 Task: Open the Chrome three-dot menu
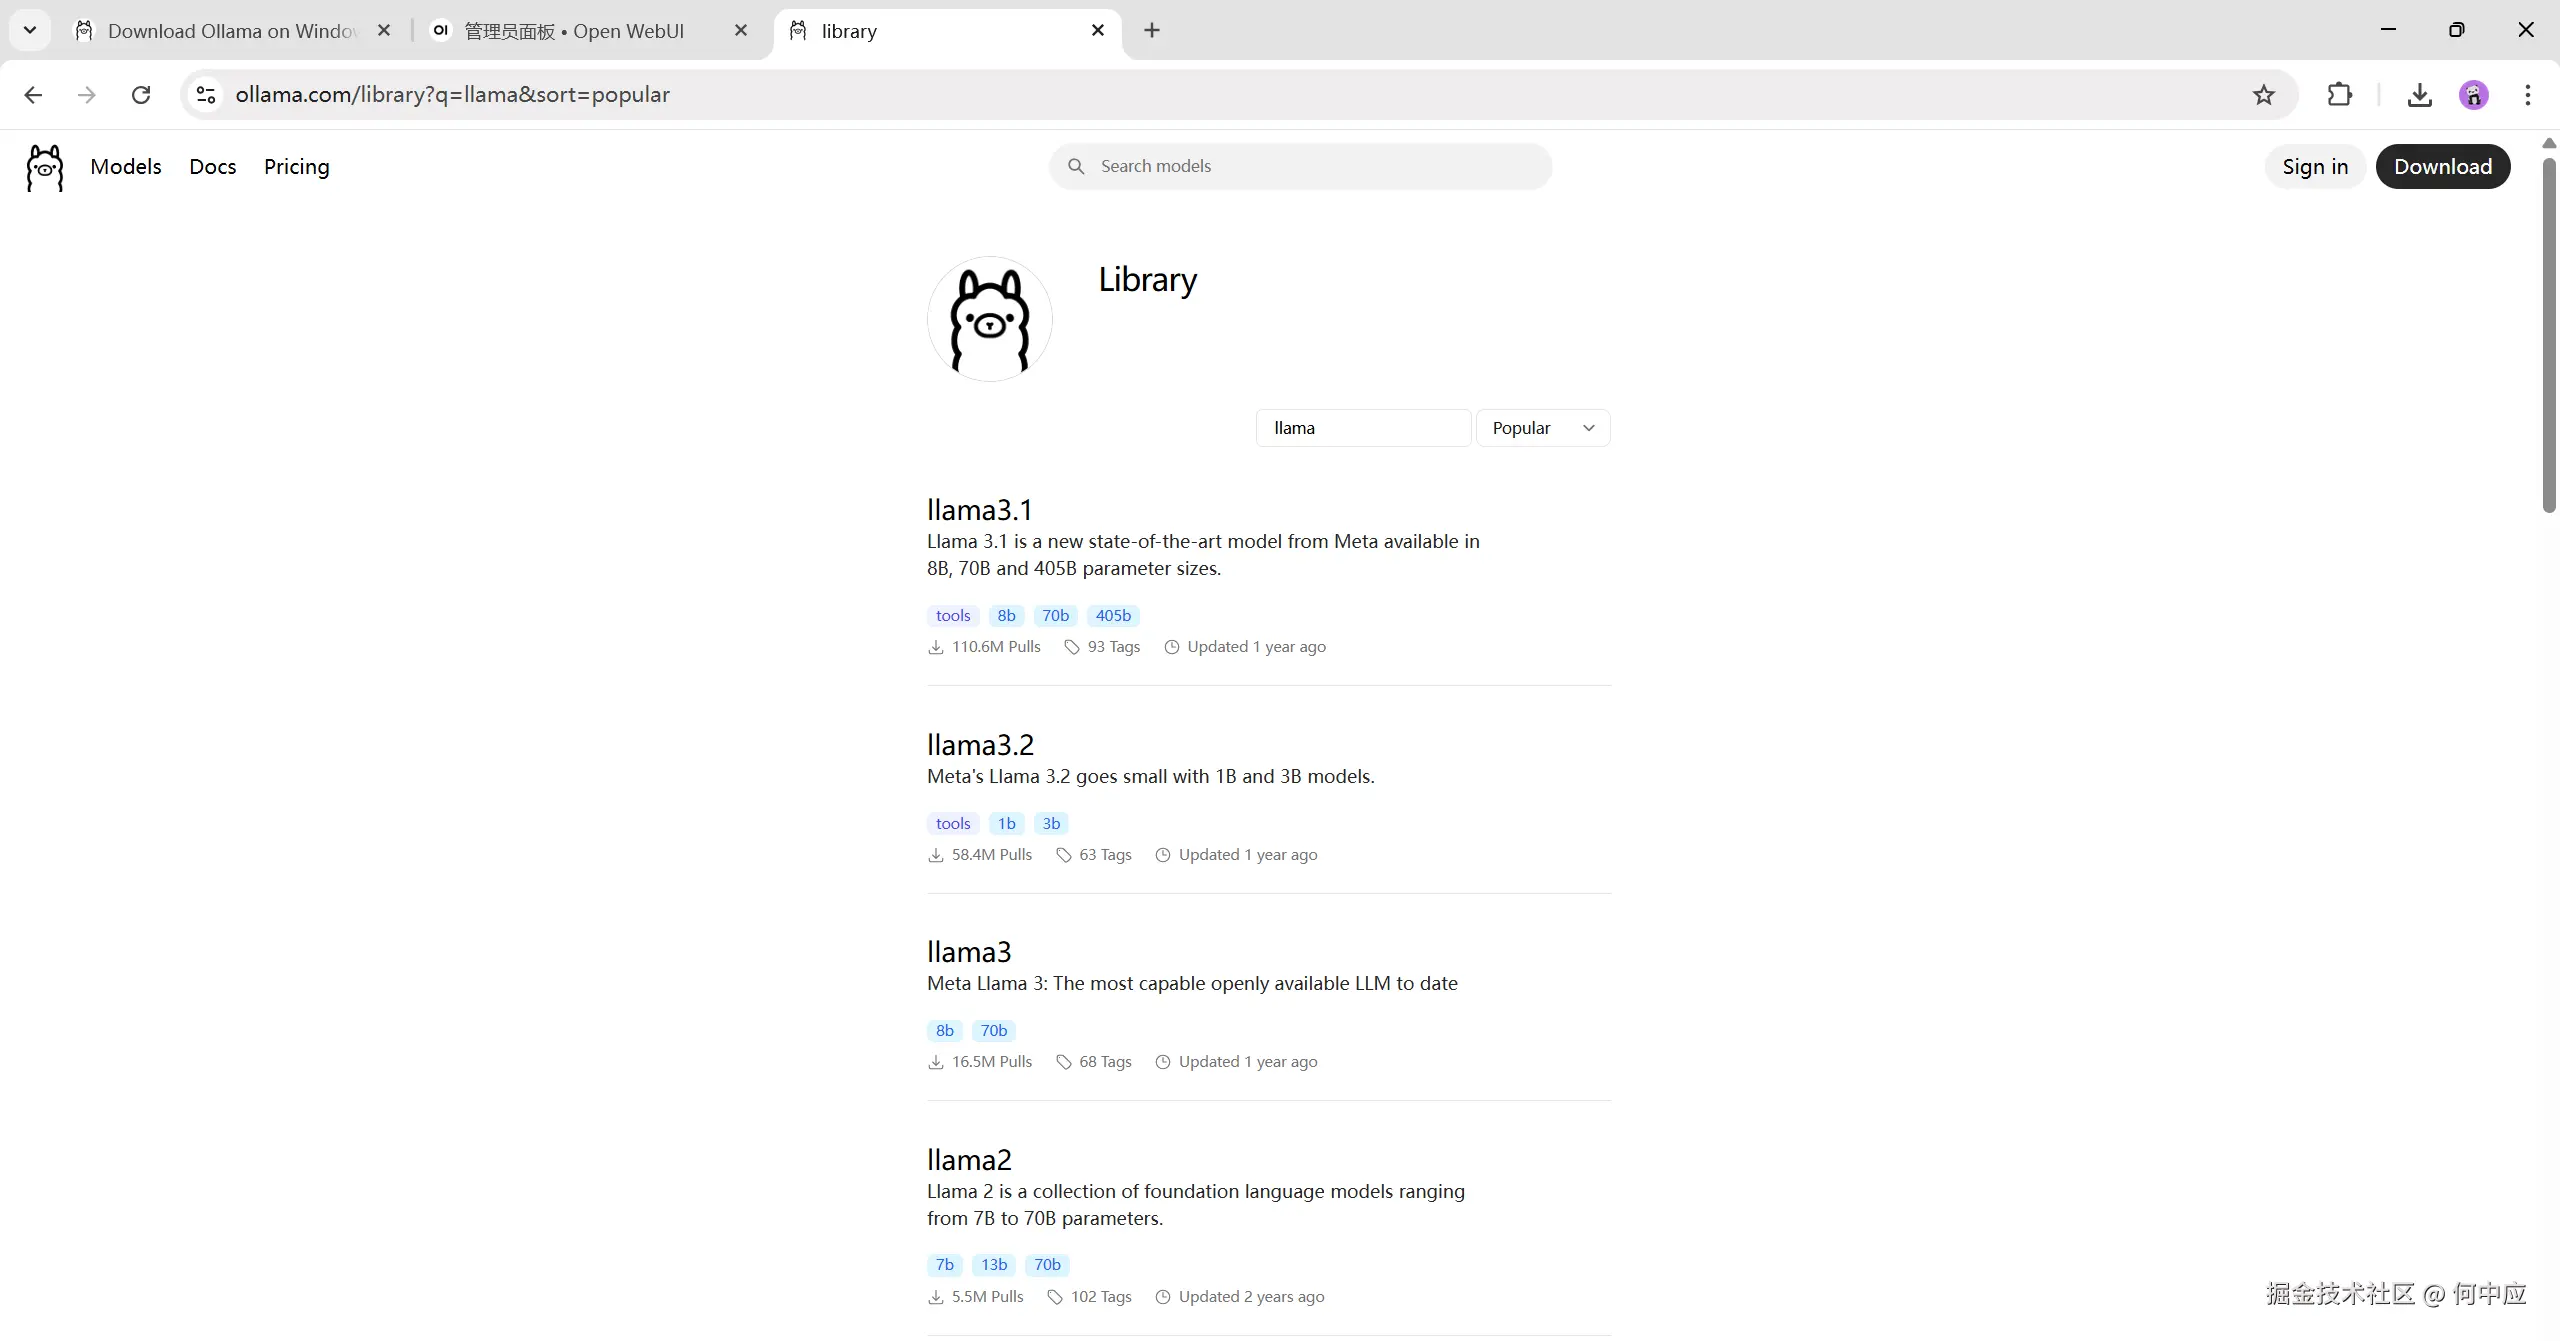2527,95
